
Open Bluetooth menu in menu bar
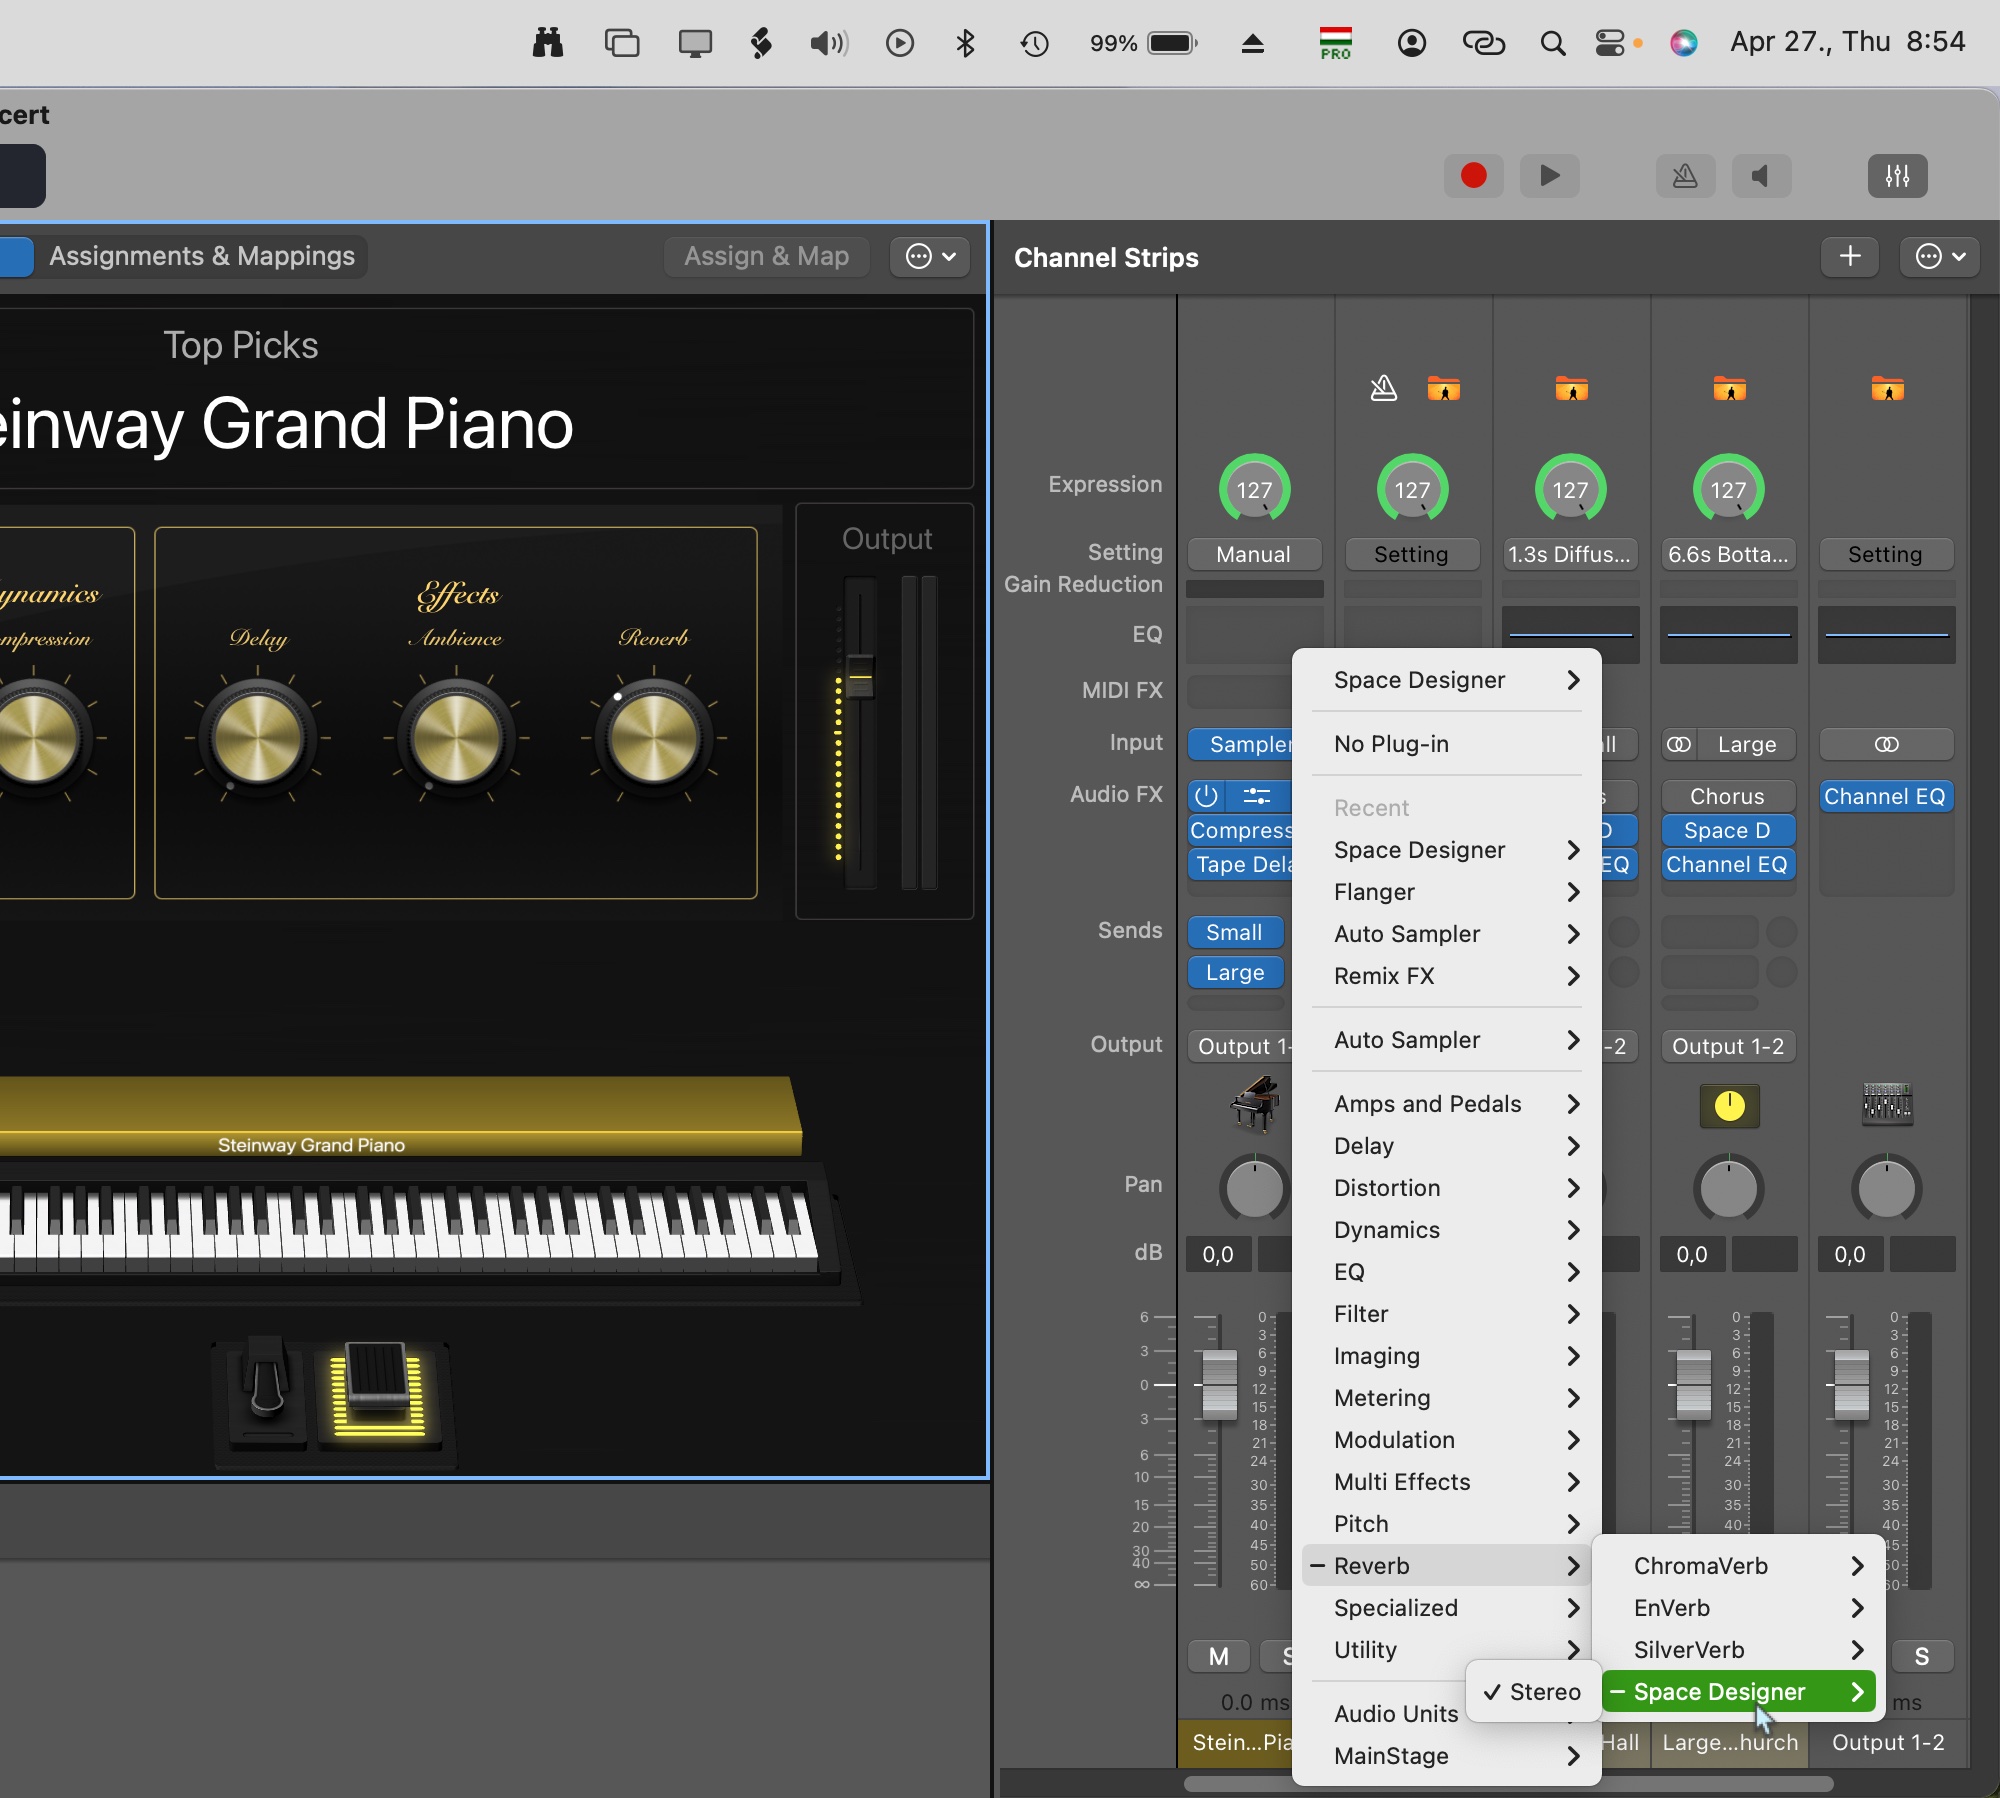coord(965,43)
